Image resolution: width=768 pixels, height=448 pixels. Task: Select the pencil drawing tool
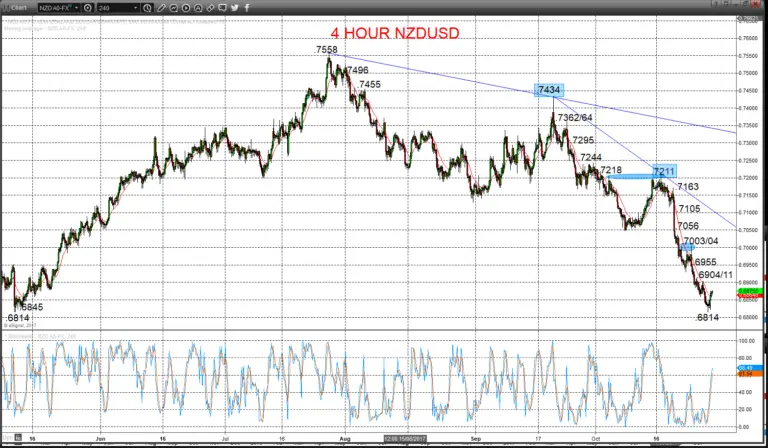[x=162, y=8]
